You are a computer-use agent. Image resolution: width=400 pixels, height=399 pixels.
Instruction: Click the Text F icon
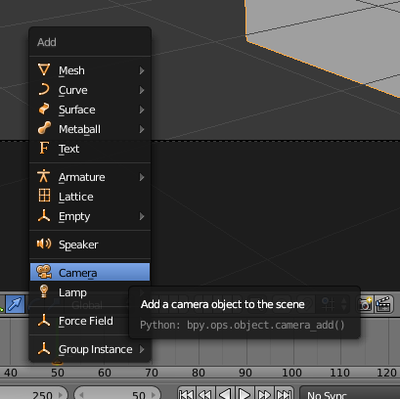[x=44, y=148]
